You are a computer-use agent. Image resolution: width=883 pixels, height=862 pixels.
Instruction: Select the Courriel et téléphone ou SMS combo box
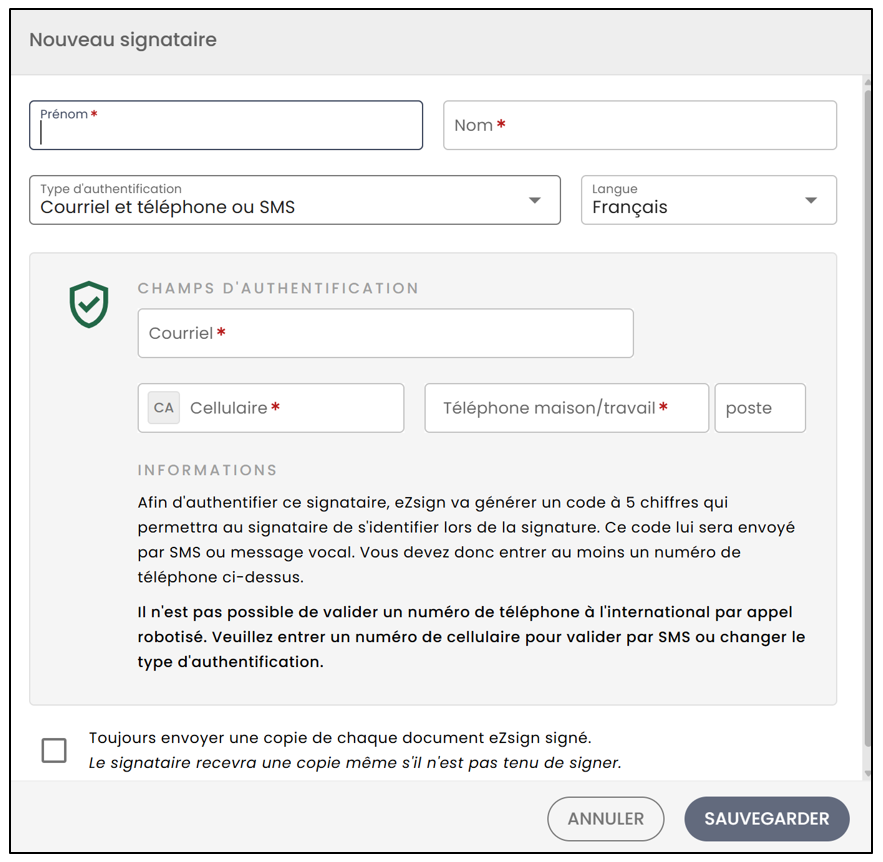pyautogui.click(x=295, y=200)
